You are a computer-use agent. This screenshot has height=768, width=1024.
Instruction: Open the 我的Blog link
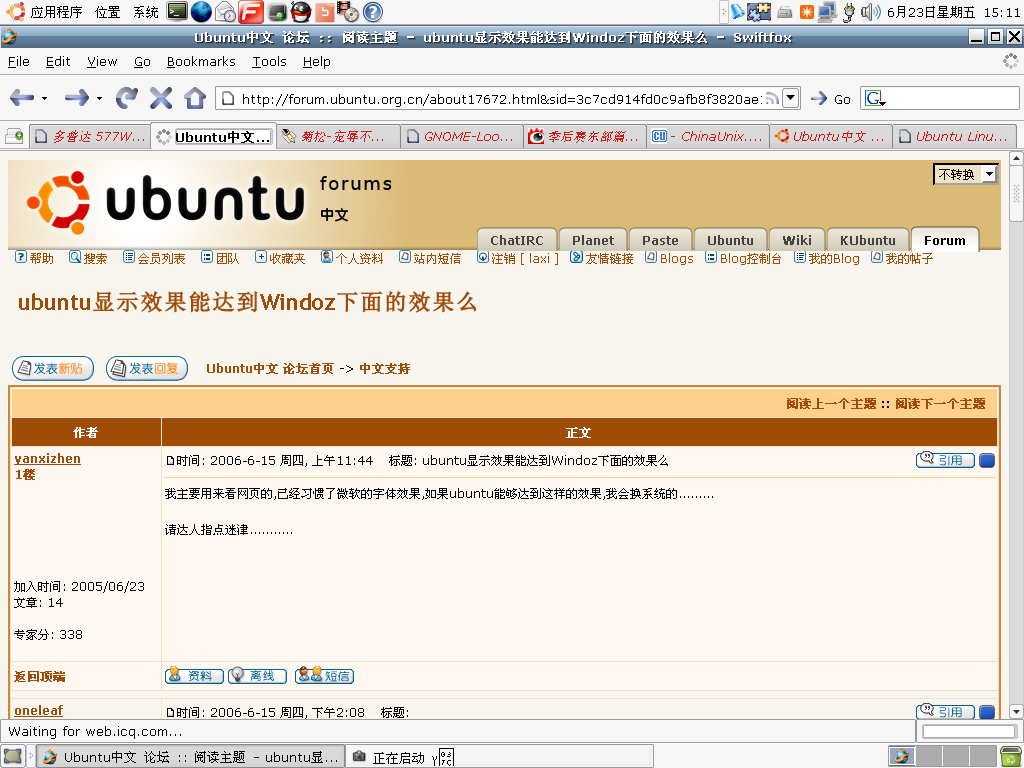pos(826,258)
